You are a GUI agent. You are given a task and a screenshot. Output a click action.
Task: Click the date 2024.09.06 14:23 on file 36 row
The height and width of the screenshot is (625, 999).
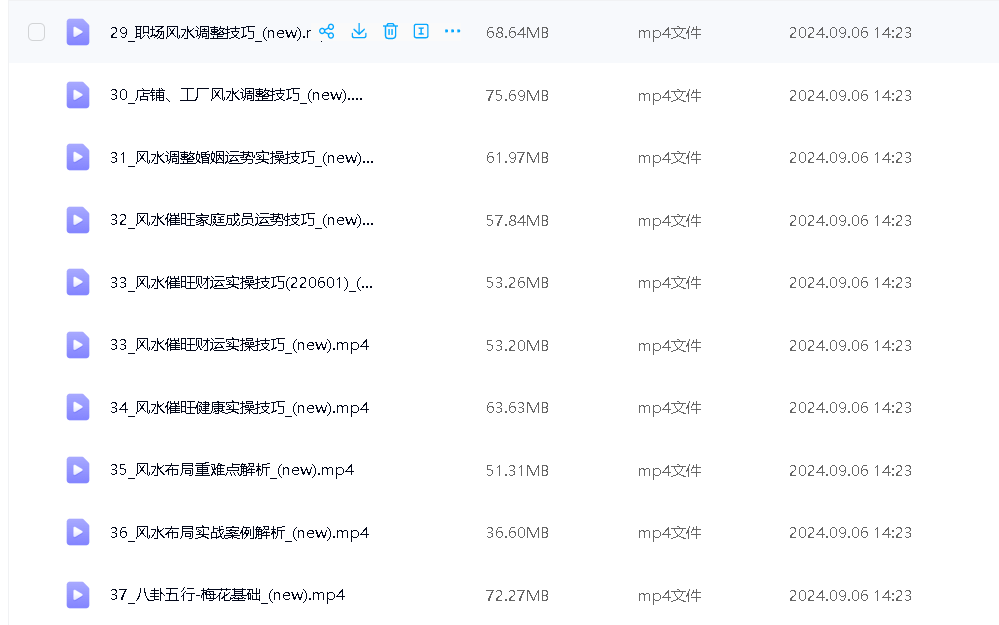(x=850, y=533)
